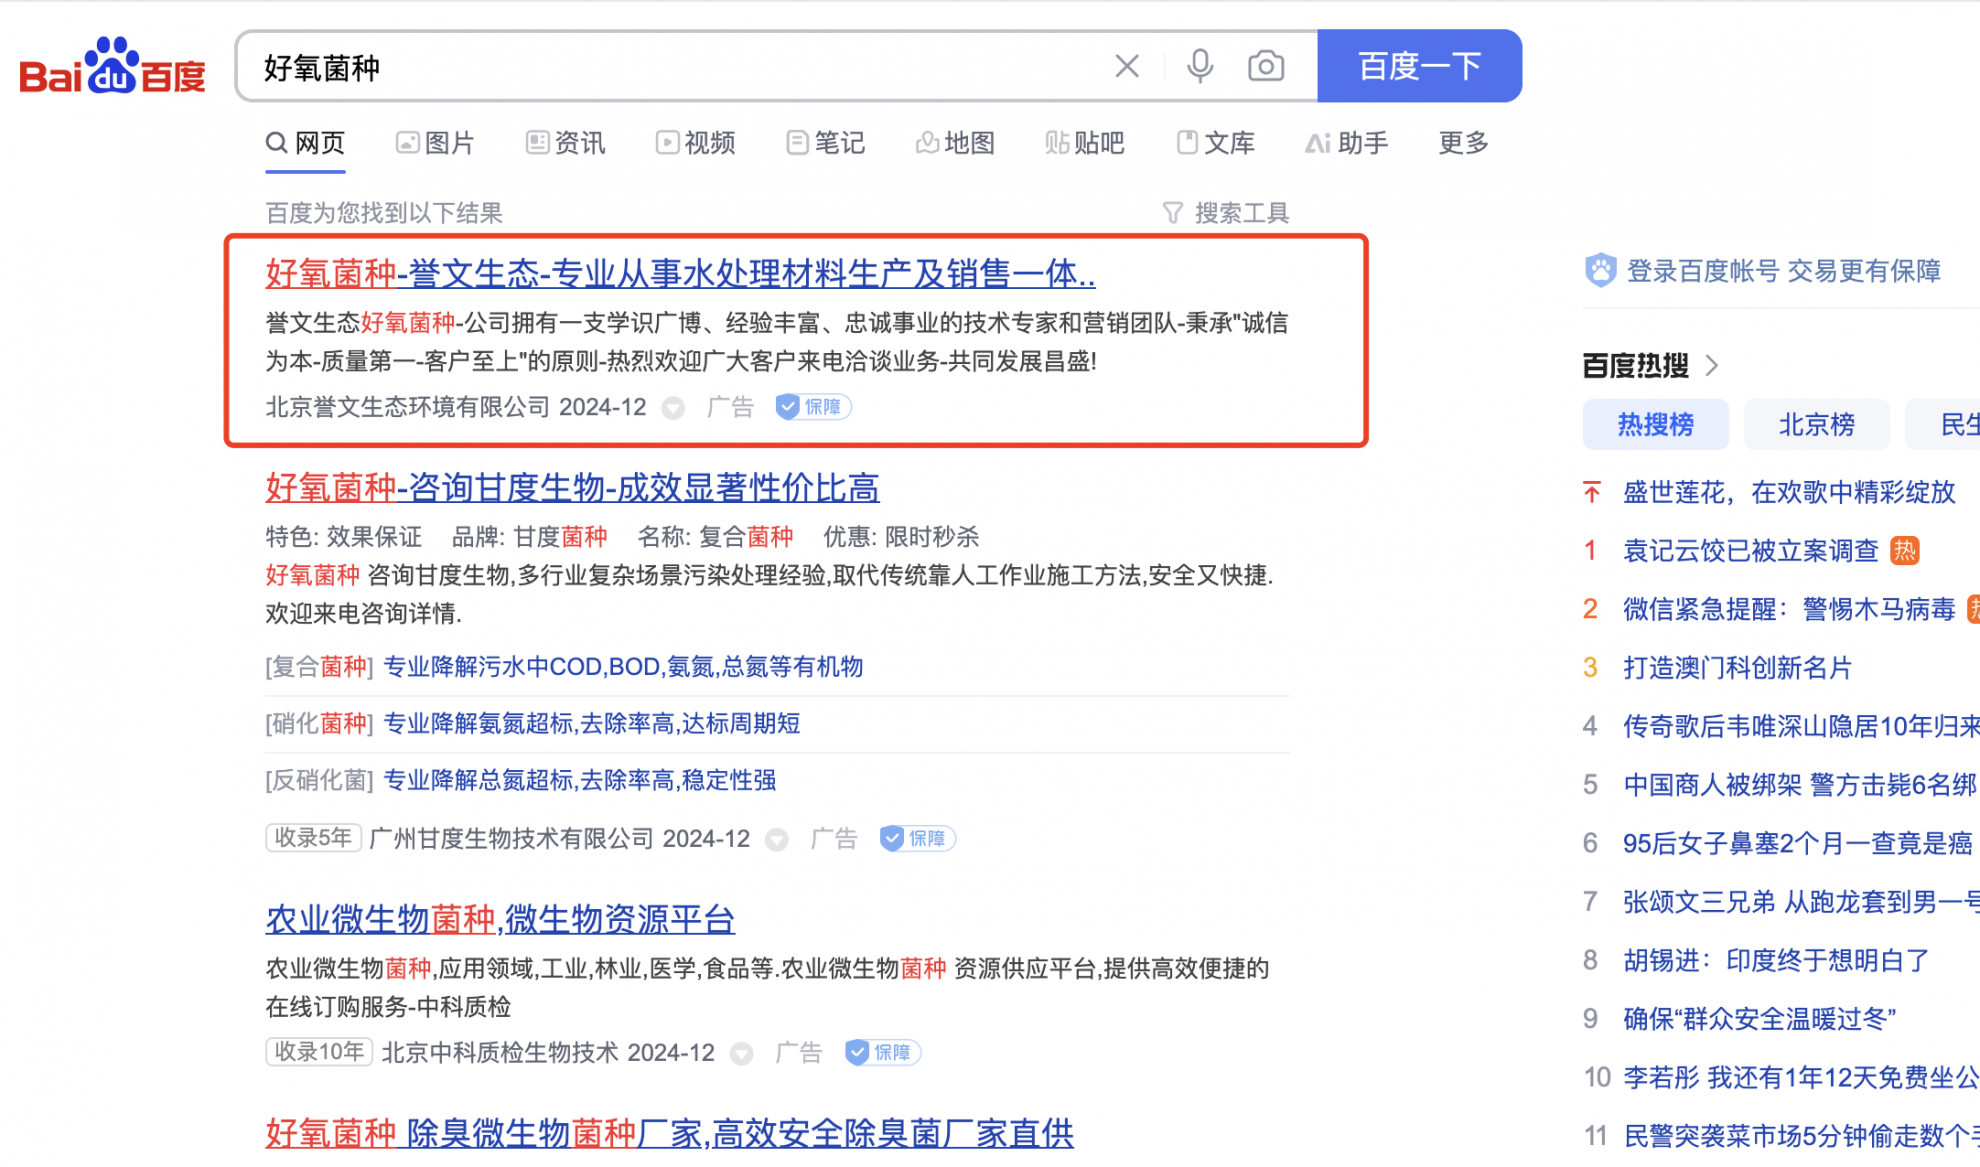The width and height of the screenshot is (1980, 1167).
Task: Open hot topic 微信紧急提醒:警惕木马病毒
Action: point(1788,609)
